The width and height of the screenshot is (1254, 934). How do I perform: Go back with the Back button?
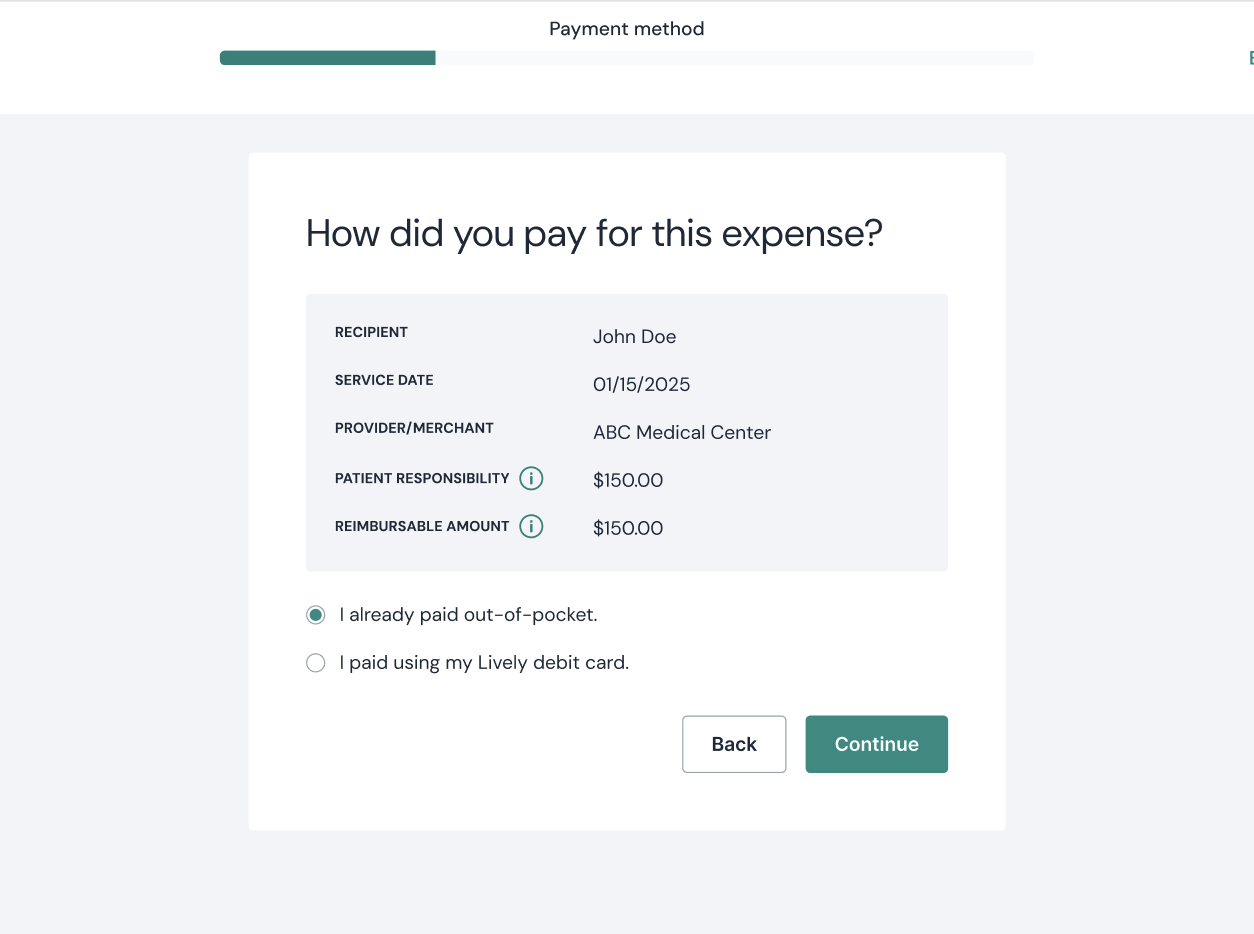734,744
